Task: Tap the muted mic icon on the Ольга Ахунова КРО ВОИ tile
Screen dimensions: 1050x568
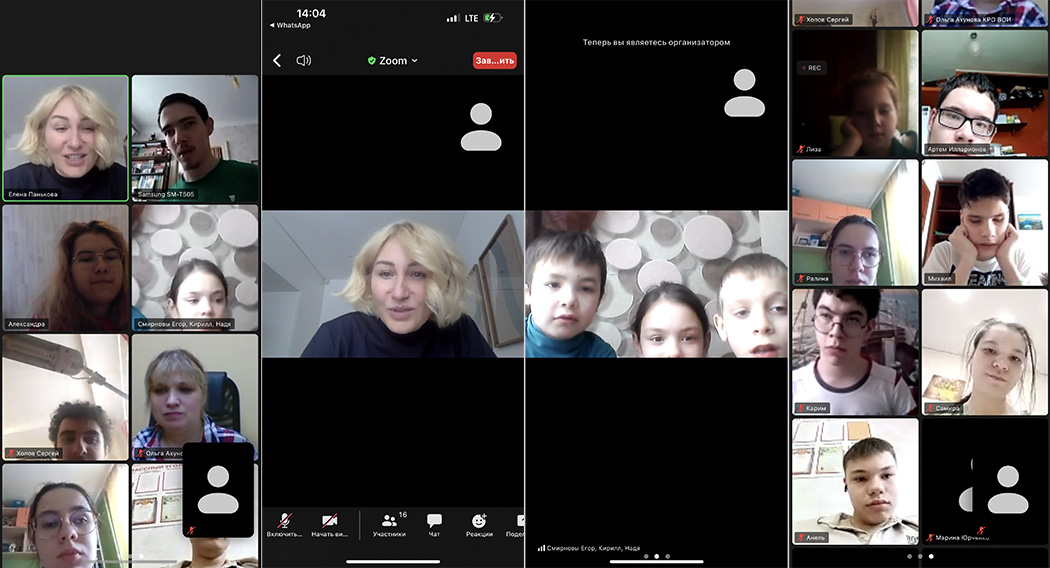Action: (930, 19)
